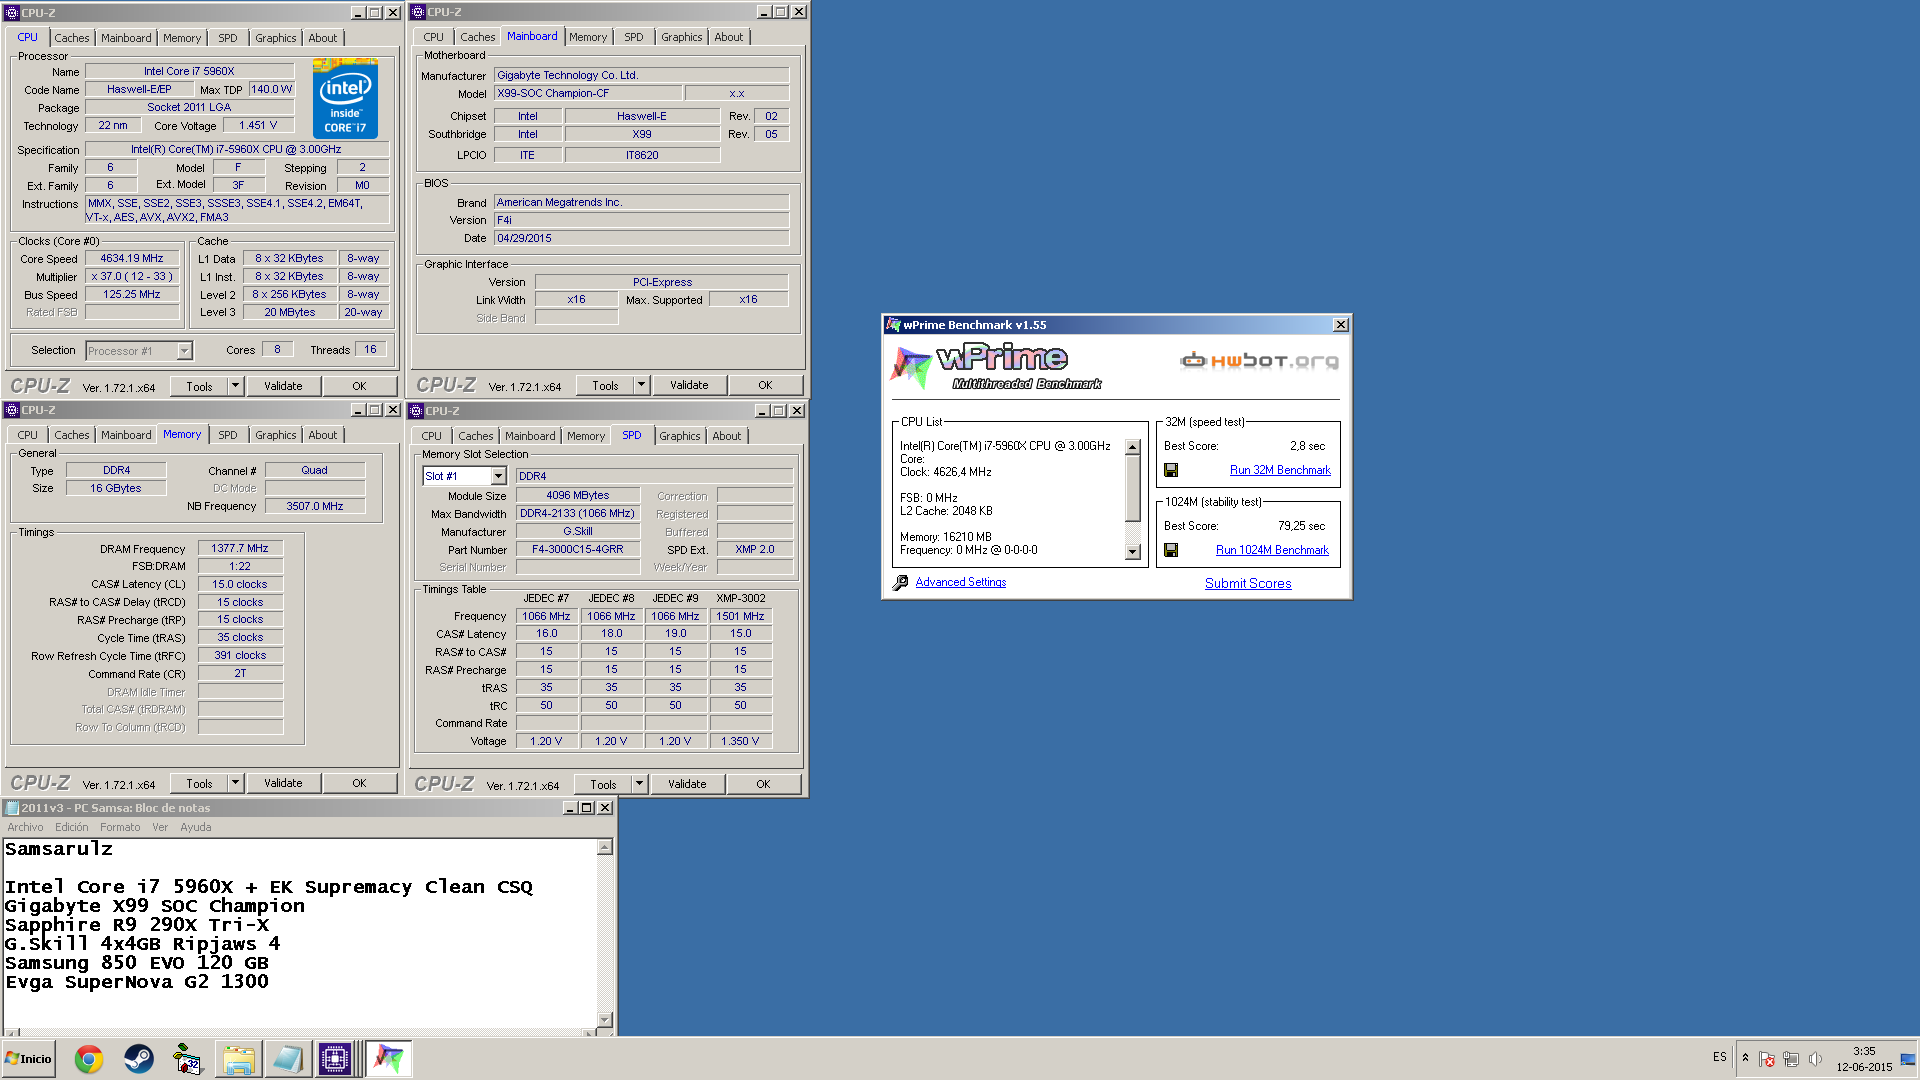Click the Notepad window title bar icon
The height and width of the screenshot is (1080, 1920).
click(x=12, y=808)
